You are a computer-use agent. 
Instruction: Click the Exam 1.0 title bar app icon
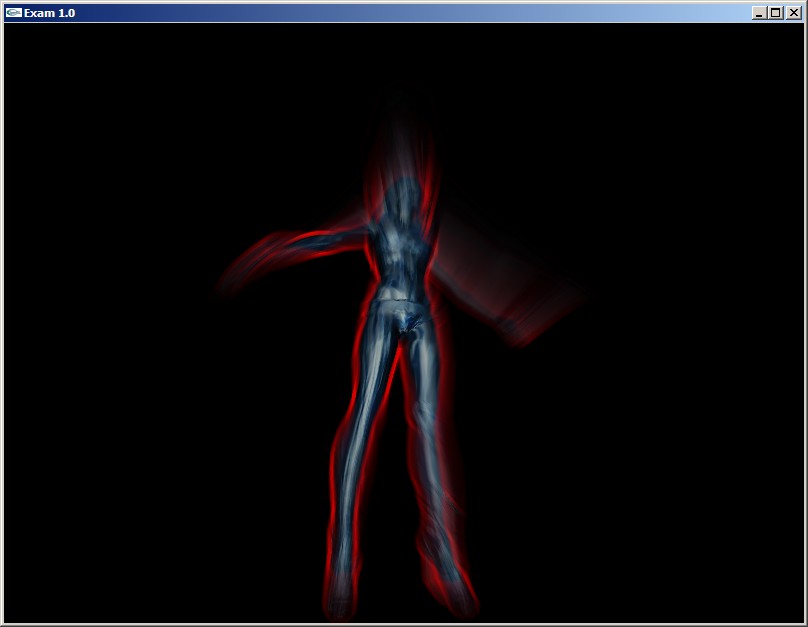pos(14,12)
